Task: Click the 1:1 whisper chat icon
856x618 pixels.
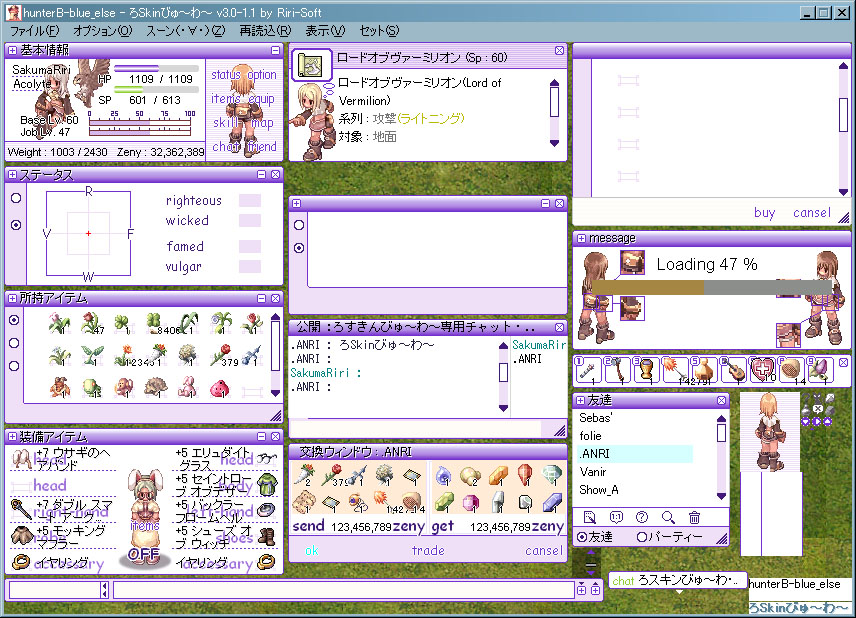Action: coord(616,516)
